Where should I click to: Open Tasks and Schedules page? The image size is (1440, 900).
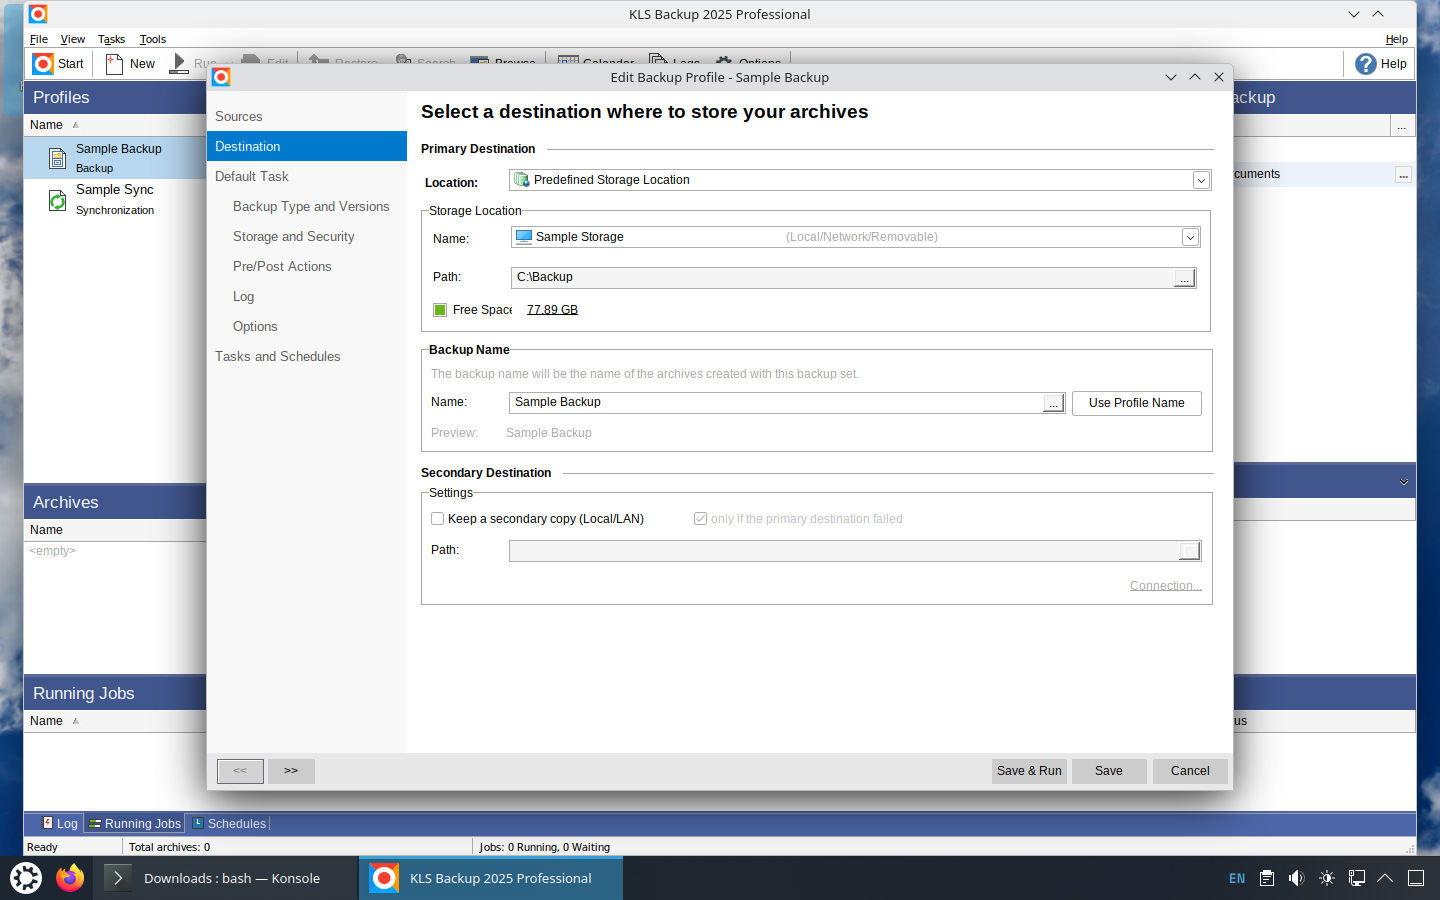coord(307,356)
